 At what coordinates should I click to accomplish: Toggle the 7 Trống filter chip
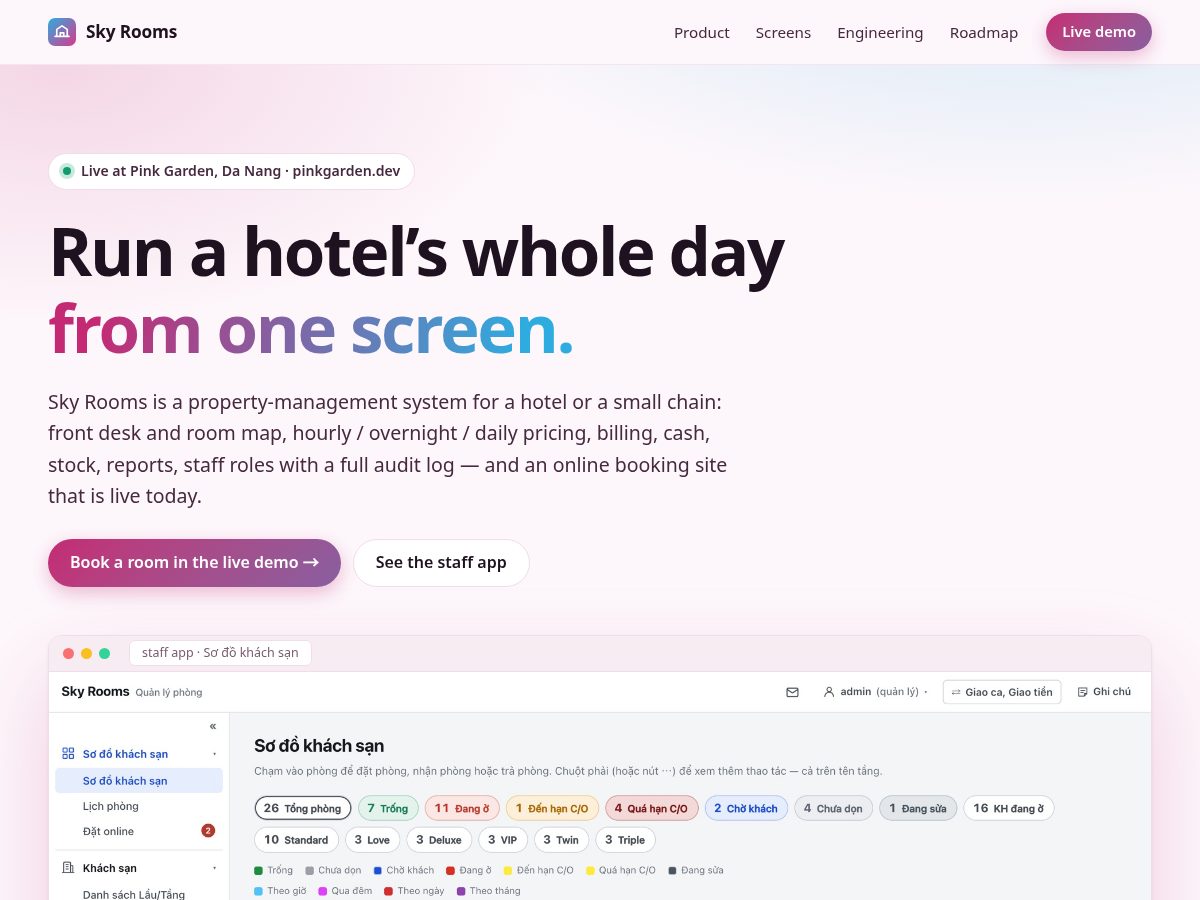tap(388, 808)
